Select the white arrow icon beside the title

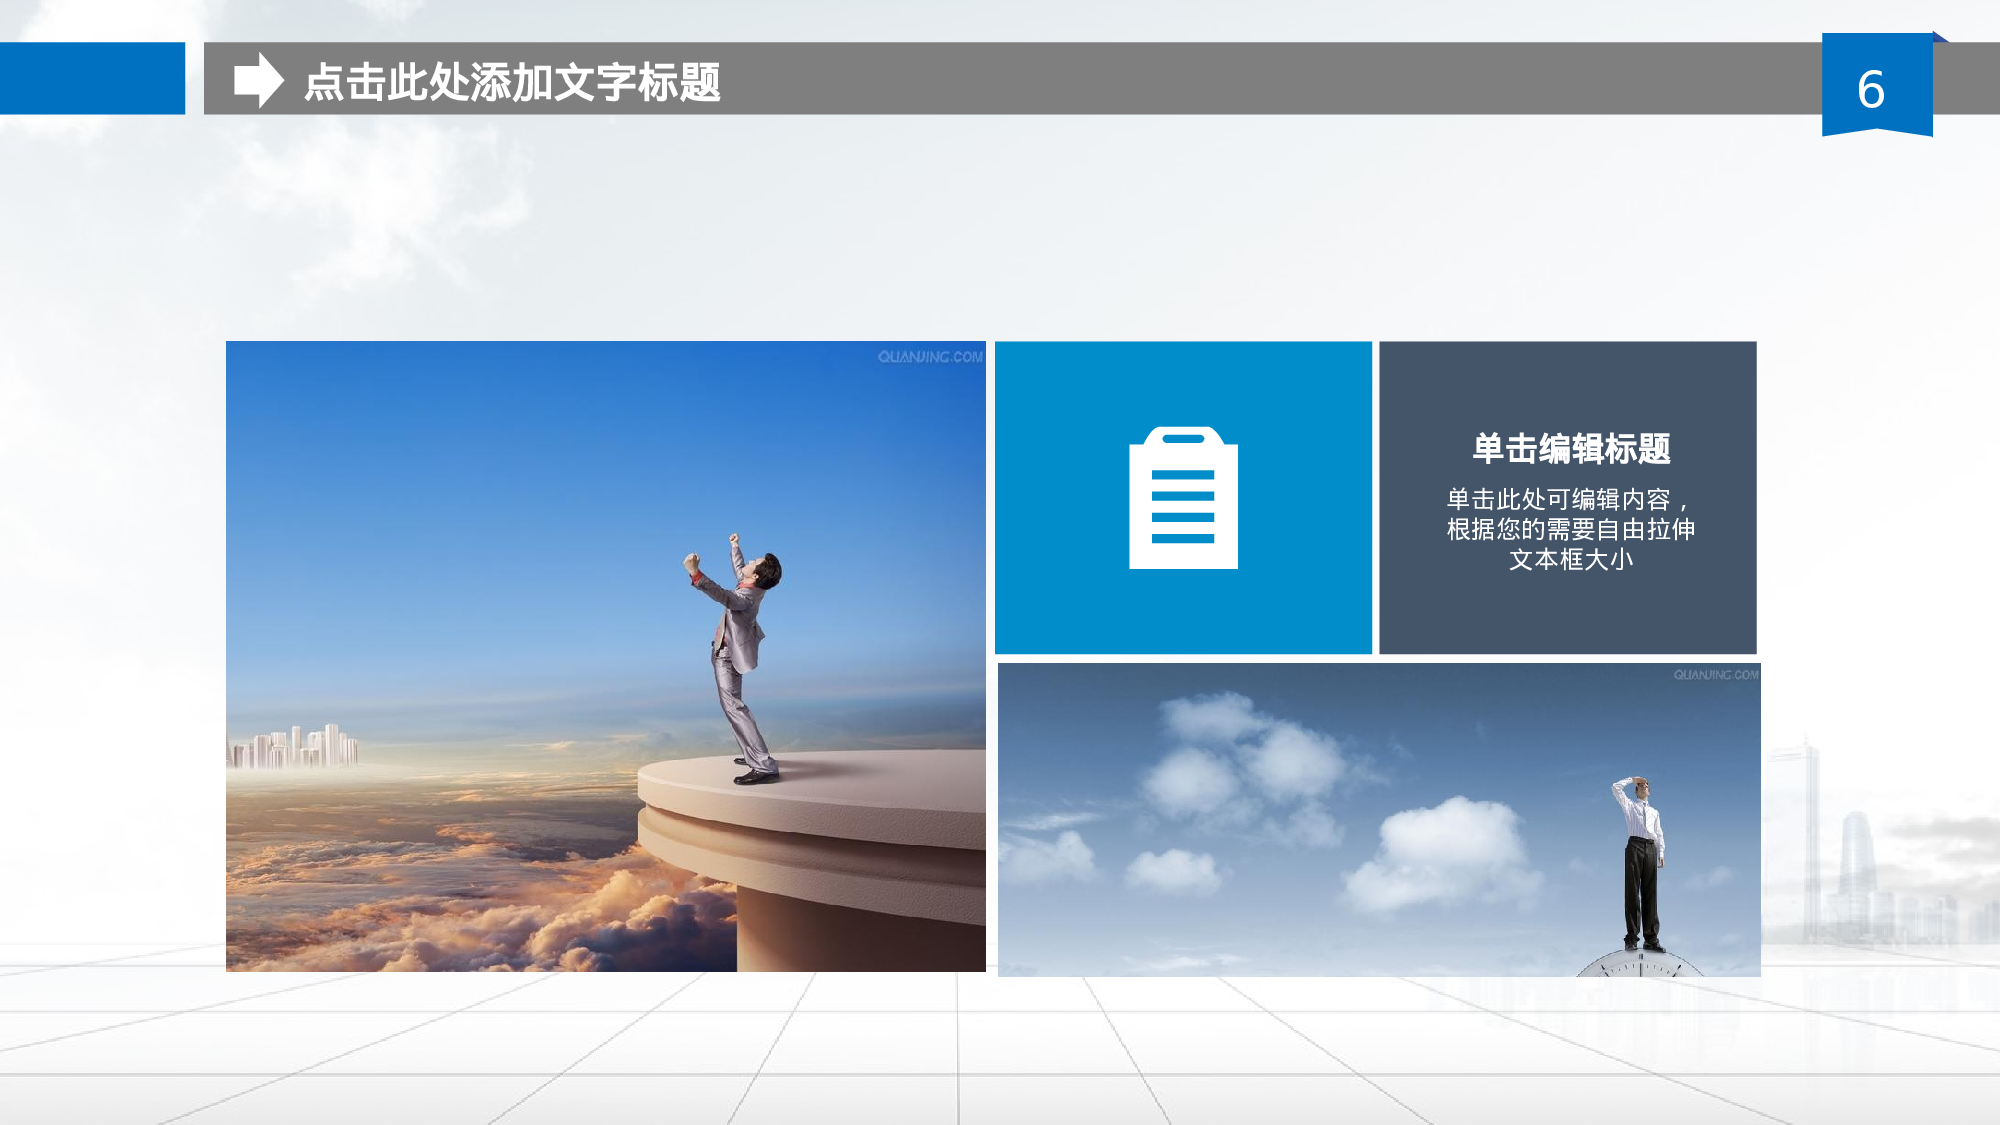click(x=260, y=82)
